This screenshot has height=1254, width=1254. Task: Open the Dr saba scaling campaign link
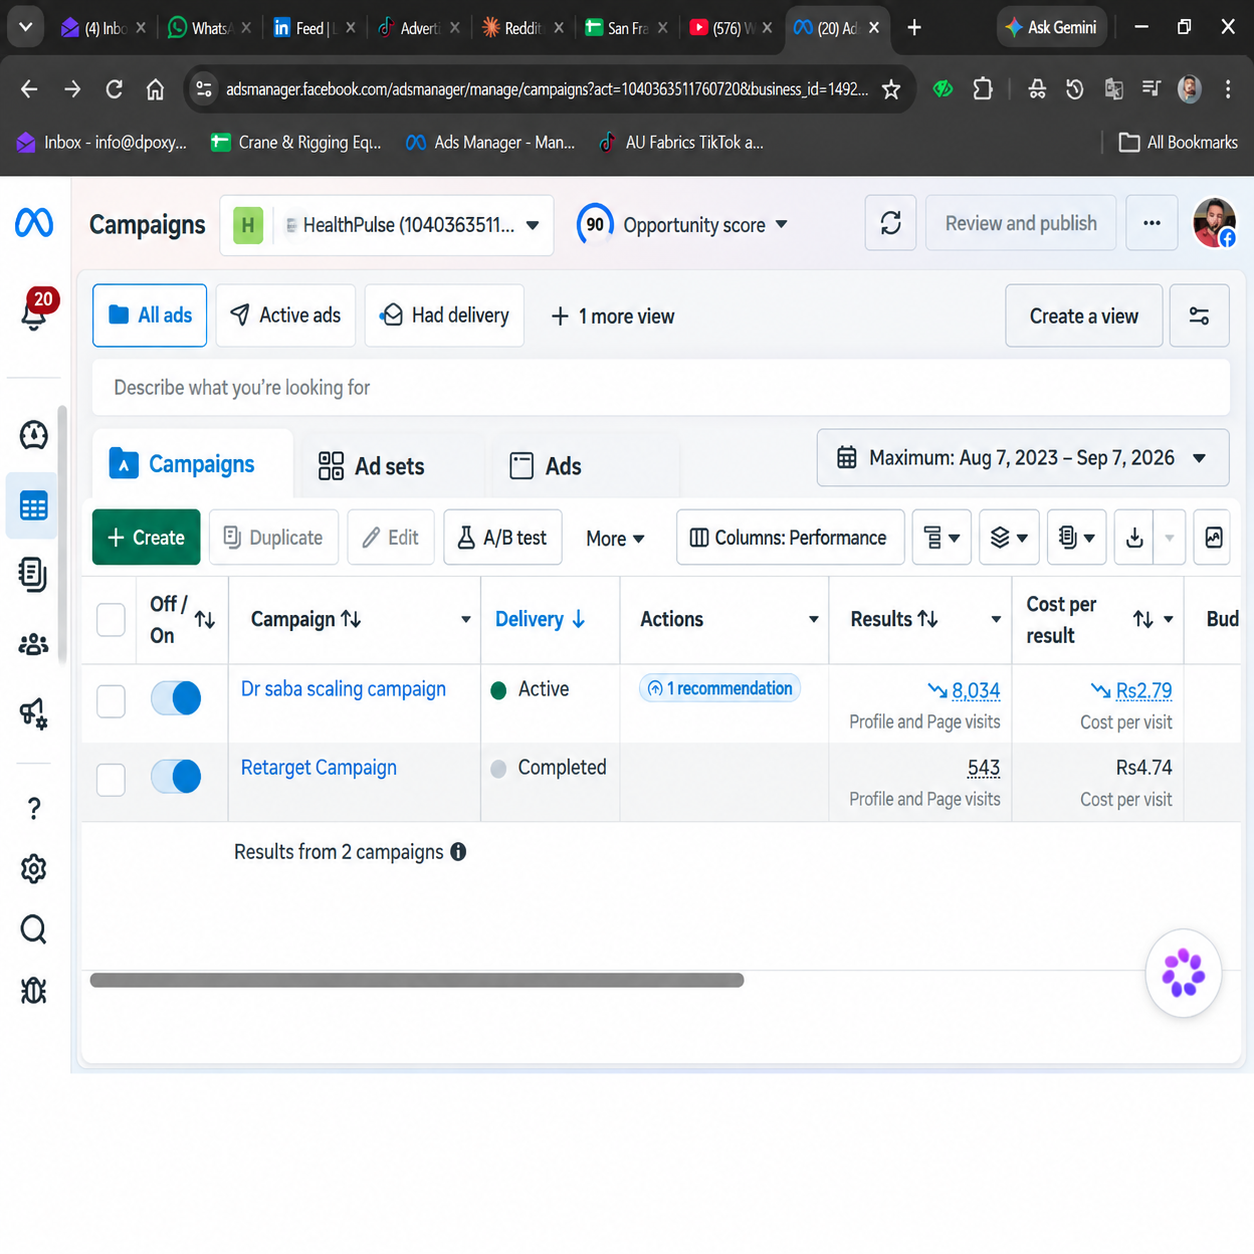pyautogui.click(x=343, y=689)
